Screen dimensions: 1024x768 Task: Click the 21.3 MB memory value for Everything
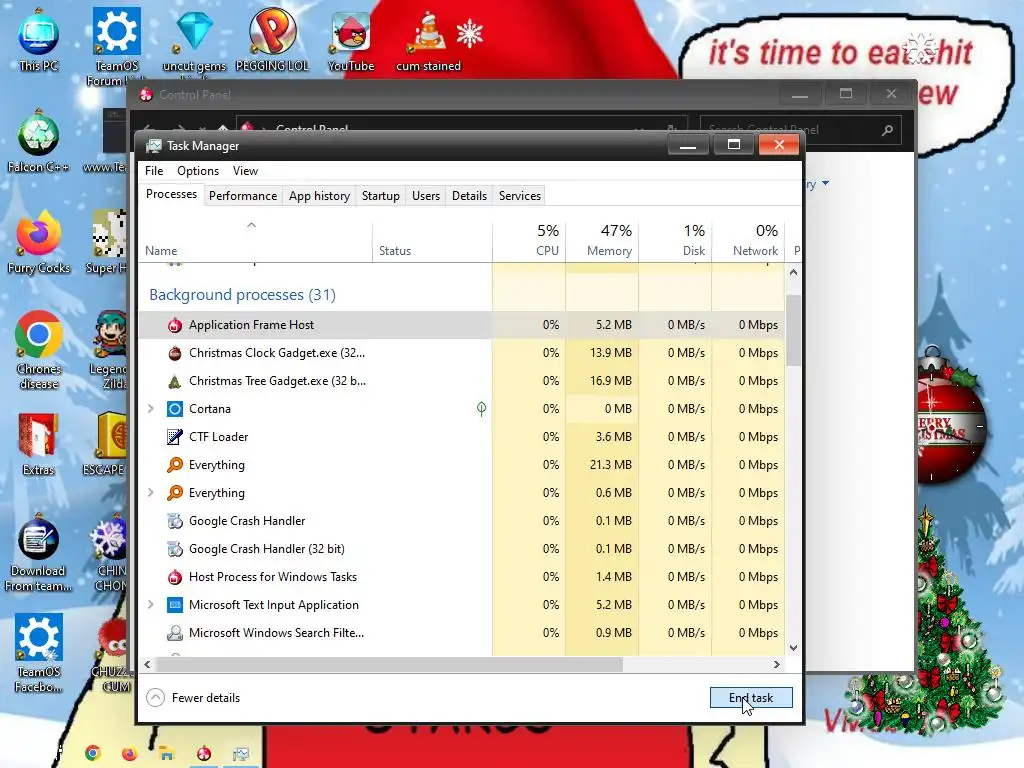click(x=611, y=465)
